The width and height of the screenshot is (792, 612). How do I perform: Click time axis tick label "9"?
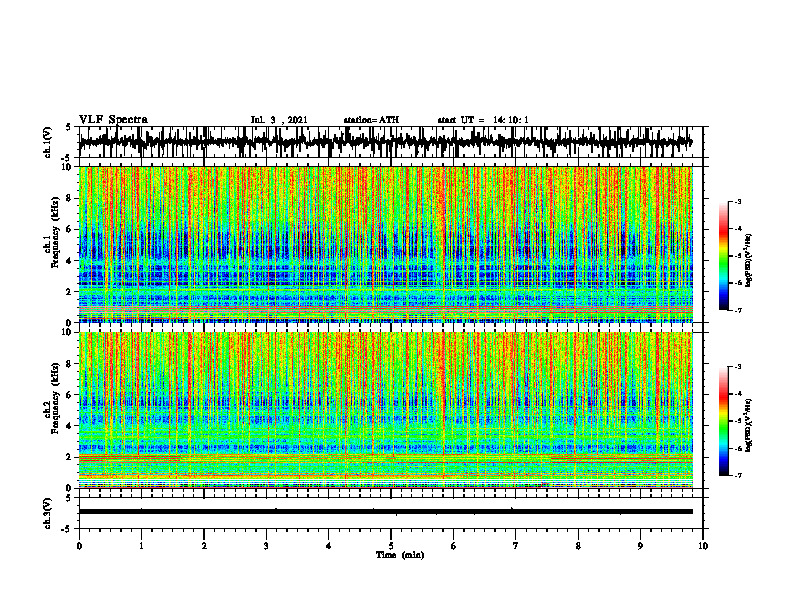point(640,546)
